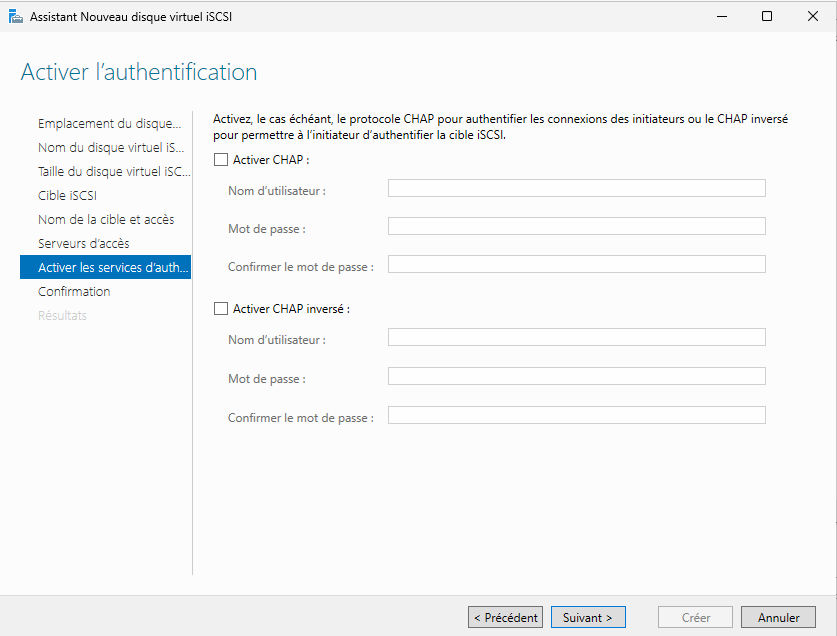Go to Nom de la cible et accès
The width and height of the screenshot is (837, 636).
[x=105, y=219]
